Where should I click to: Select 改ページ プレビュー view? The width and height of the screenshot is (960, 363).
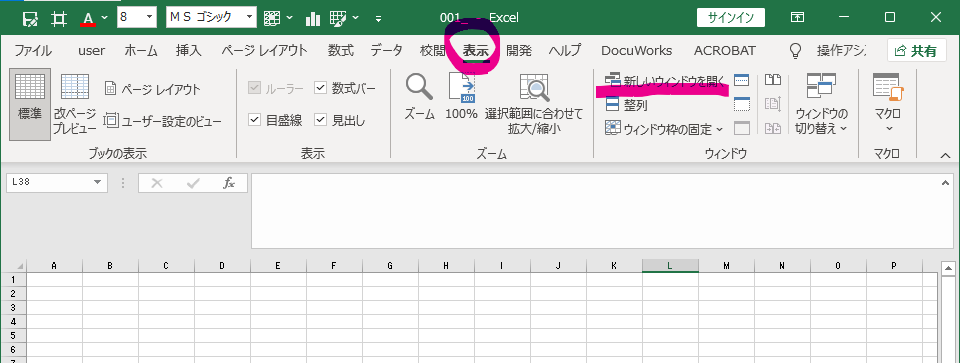(75, 105)
